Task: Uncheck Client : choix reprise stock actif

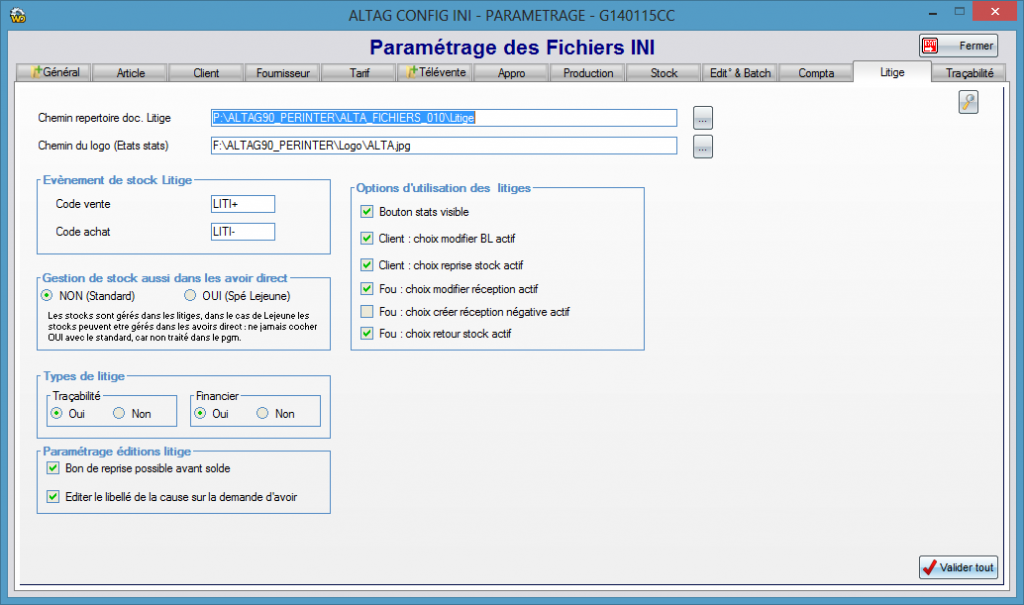Action: (367, 265)
